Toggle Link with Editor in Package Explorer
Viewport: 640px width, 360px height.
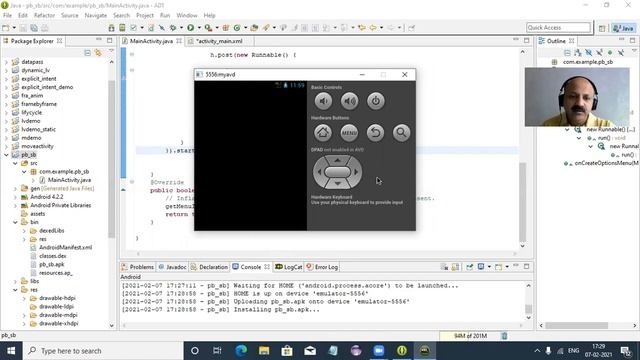click(98, 53)
